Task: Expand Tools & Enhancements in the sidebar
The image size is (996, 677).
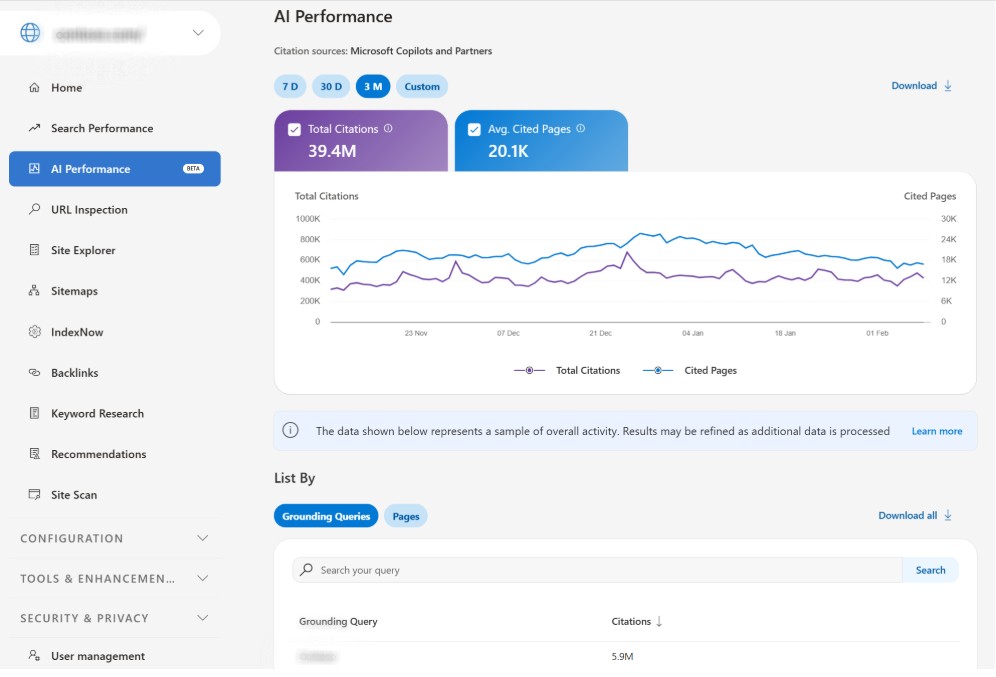Action: [x=113, y=578]
